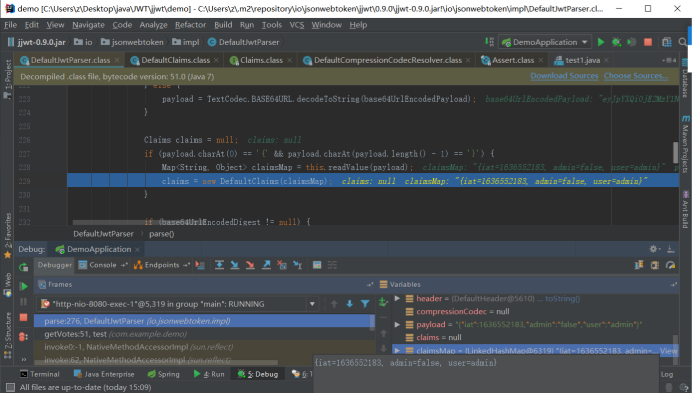Image resolution: width=692 pixels, height=393 pixels.
Task: Toggle tool window quick access in the status bar
Action: [x=10, y=387]
